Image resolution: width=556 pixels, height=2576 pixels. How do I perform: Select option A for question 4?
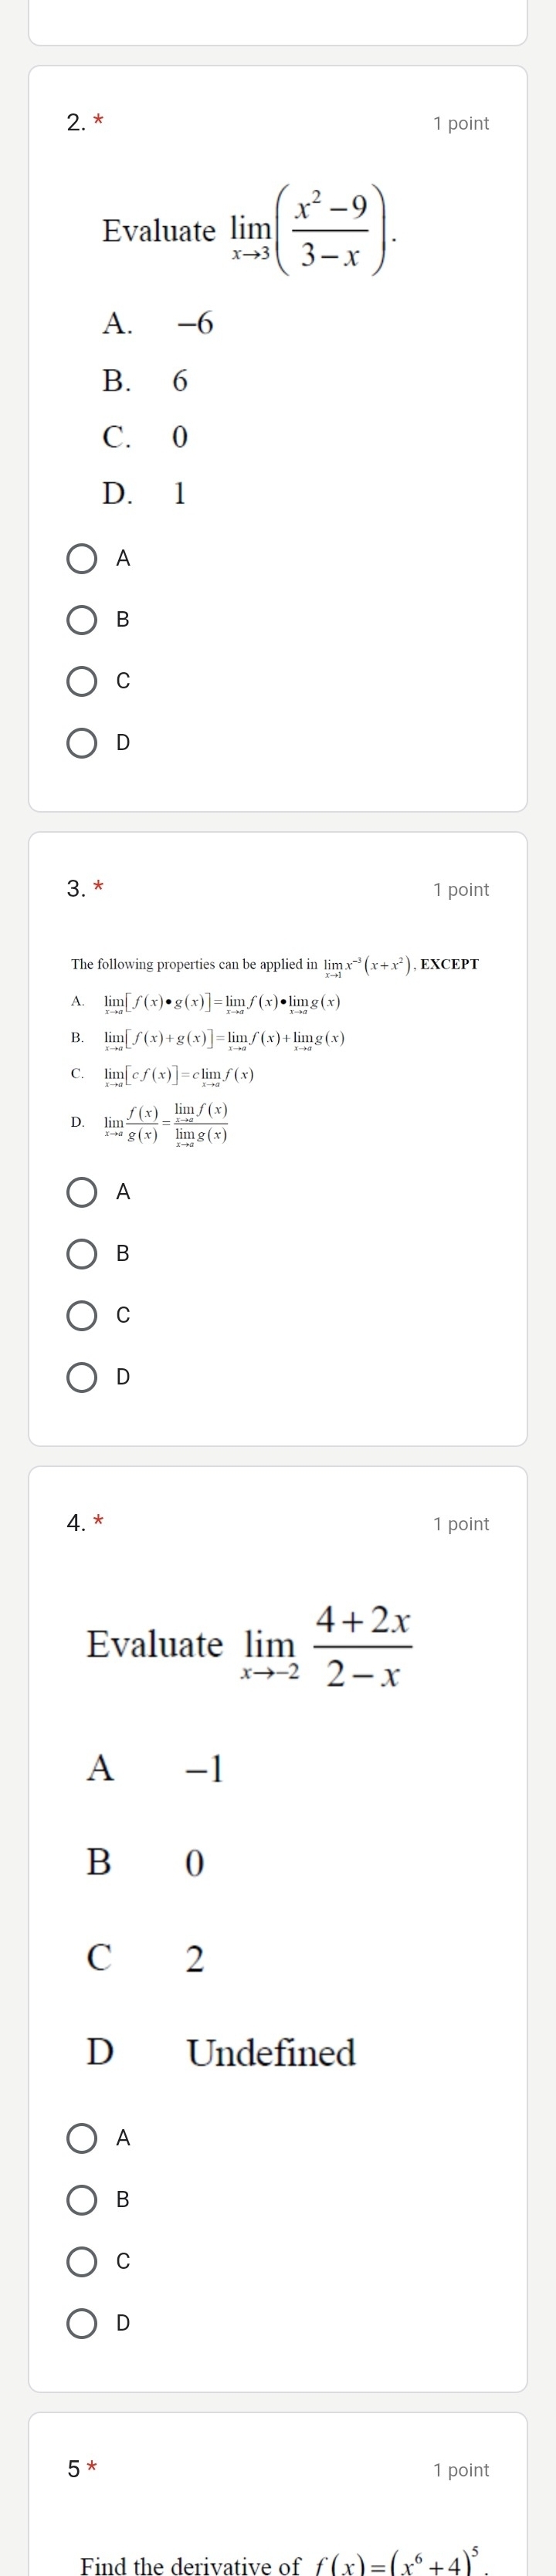click(x=82, y=2138)
